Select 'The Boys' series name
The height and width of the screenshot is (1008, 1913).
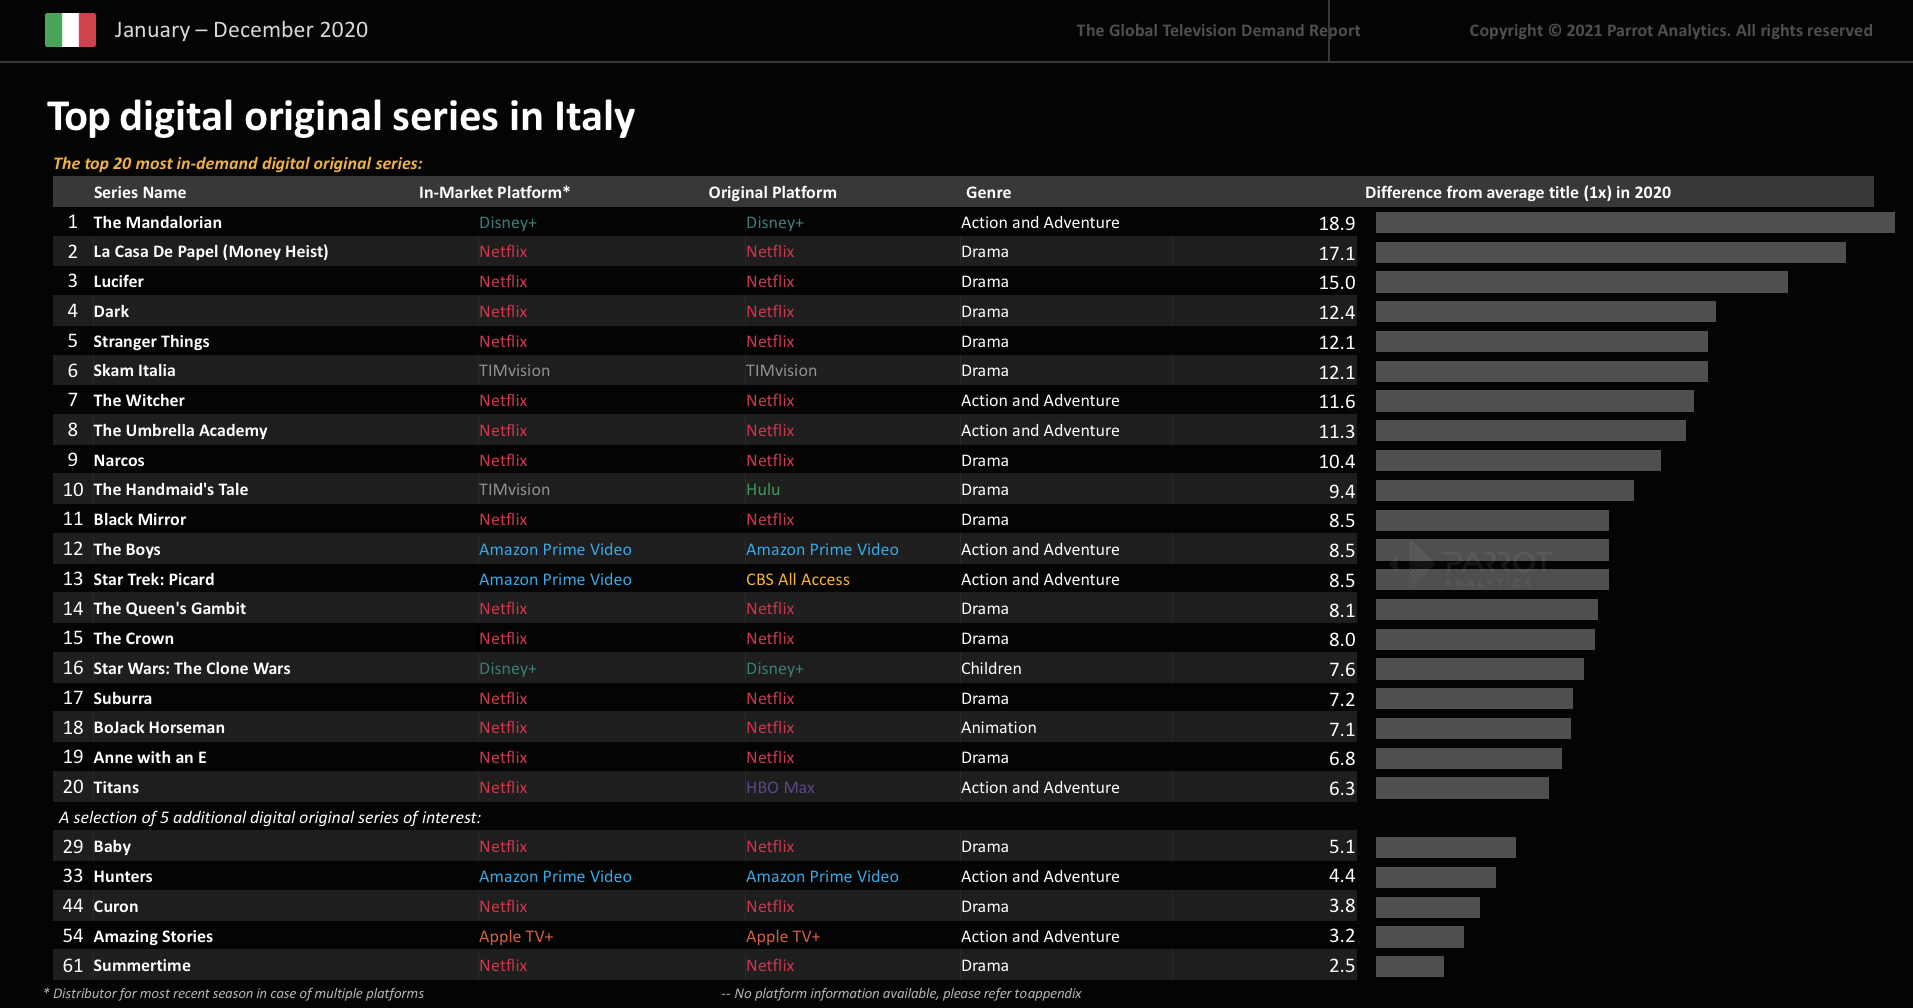click(x=127, y=549)
